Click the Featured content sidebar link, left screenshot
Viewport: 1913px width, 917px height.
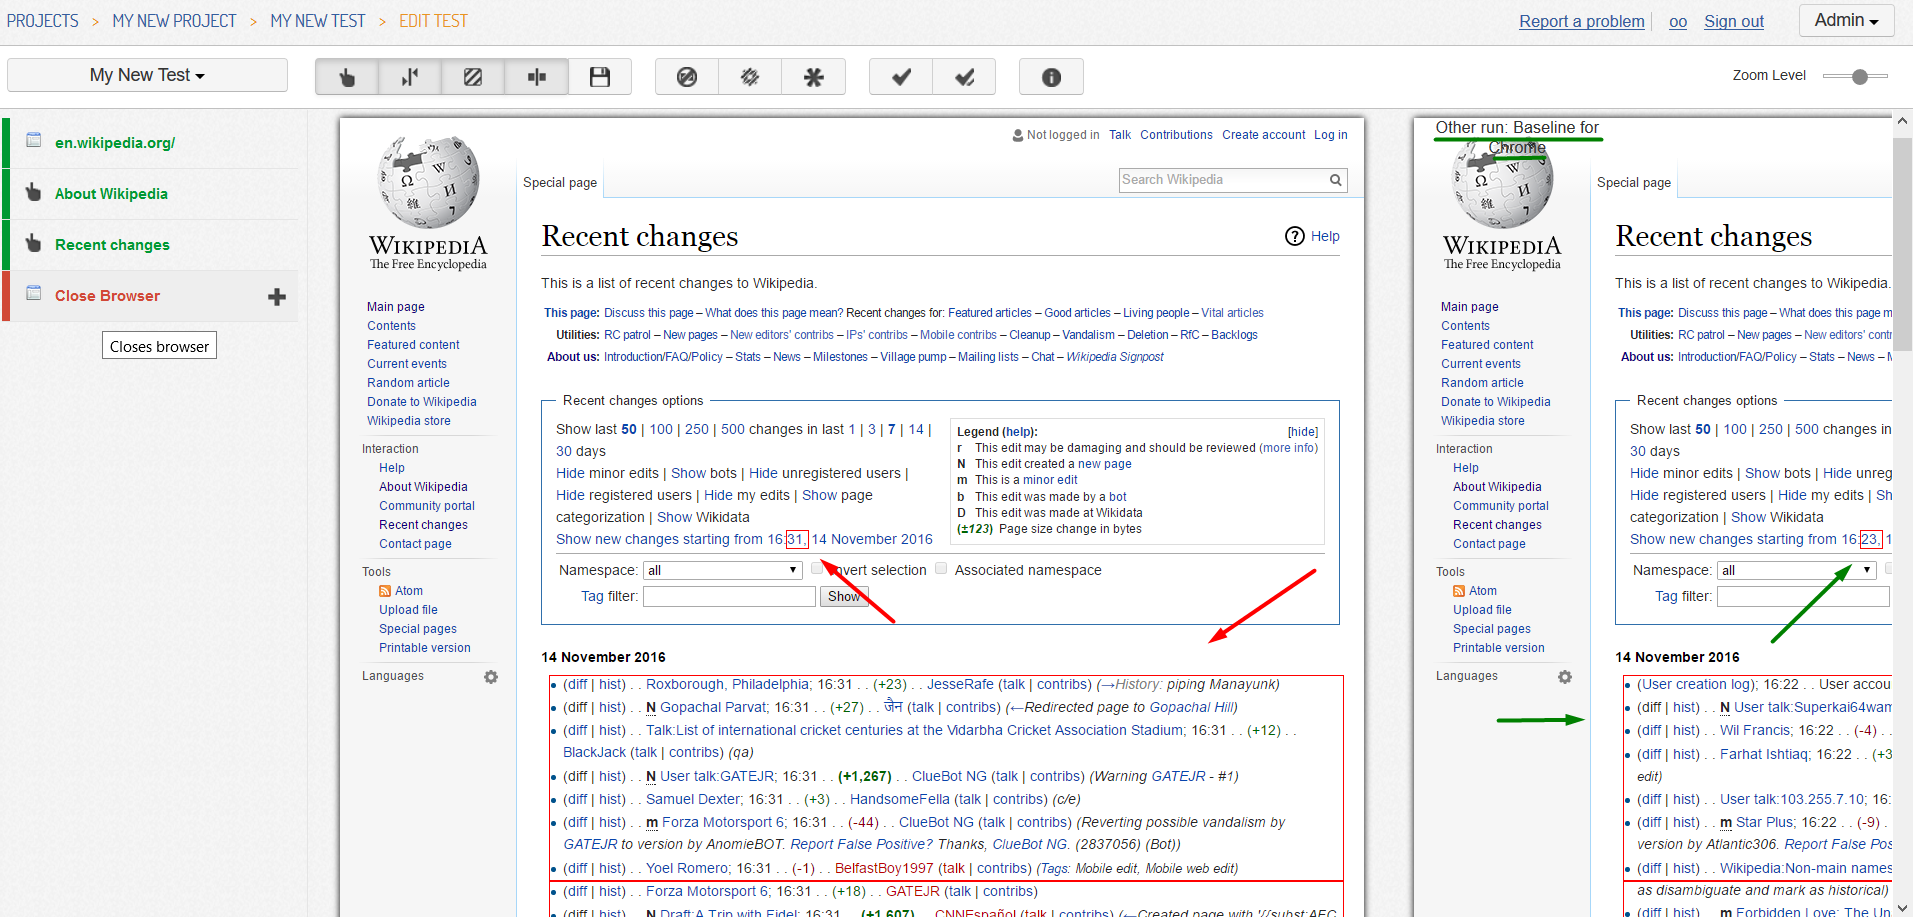413,345
